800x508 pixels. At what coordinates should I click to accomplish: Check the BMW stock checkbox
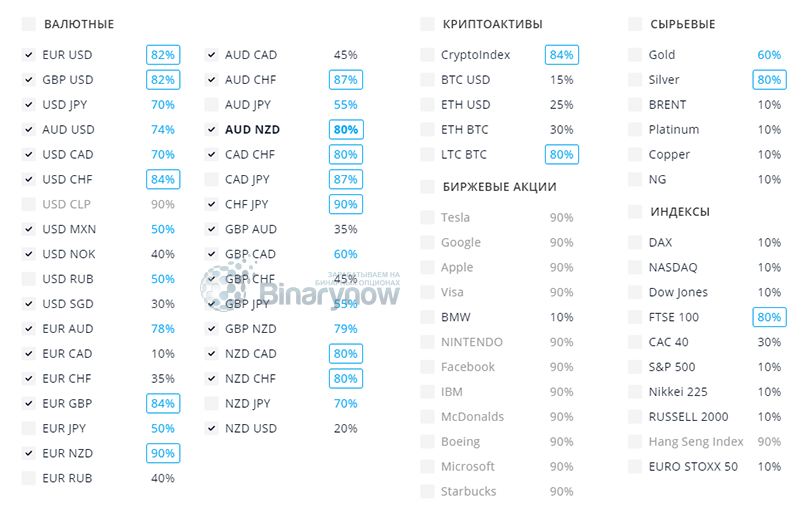point(427,317)
